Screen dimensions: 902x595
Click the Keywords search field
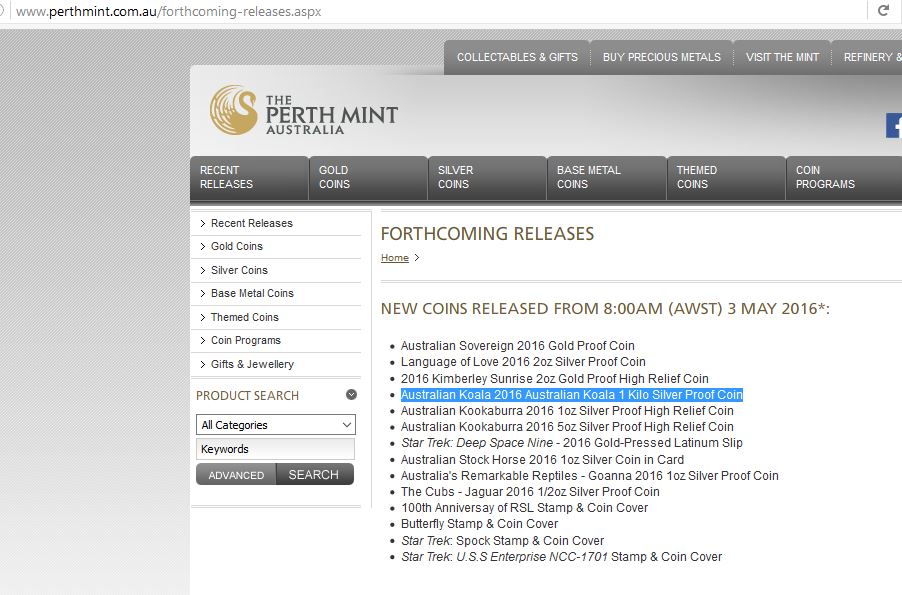point(275,449)
